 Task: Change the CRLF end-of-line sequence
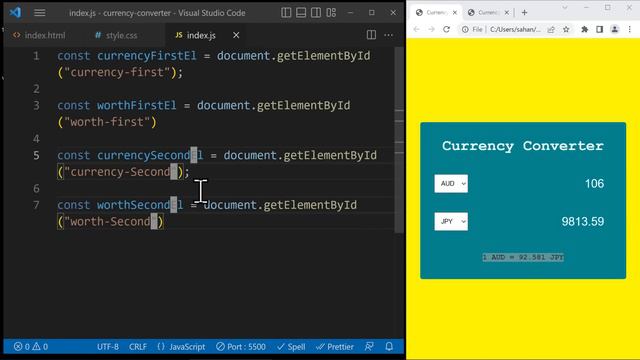click(138, 347)
